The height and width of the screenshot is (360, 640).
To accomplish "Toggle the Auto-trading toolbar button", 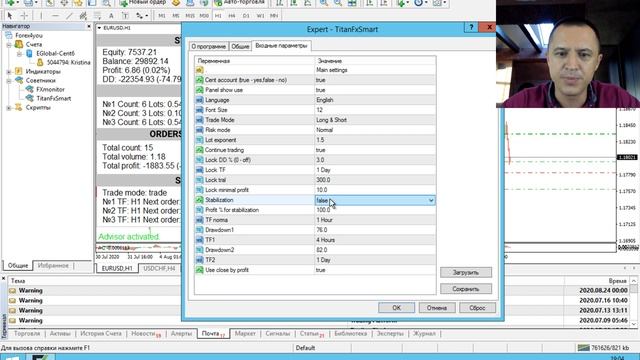I will tap(240, 3).
